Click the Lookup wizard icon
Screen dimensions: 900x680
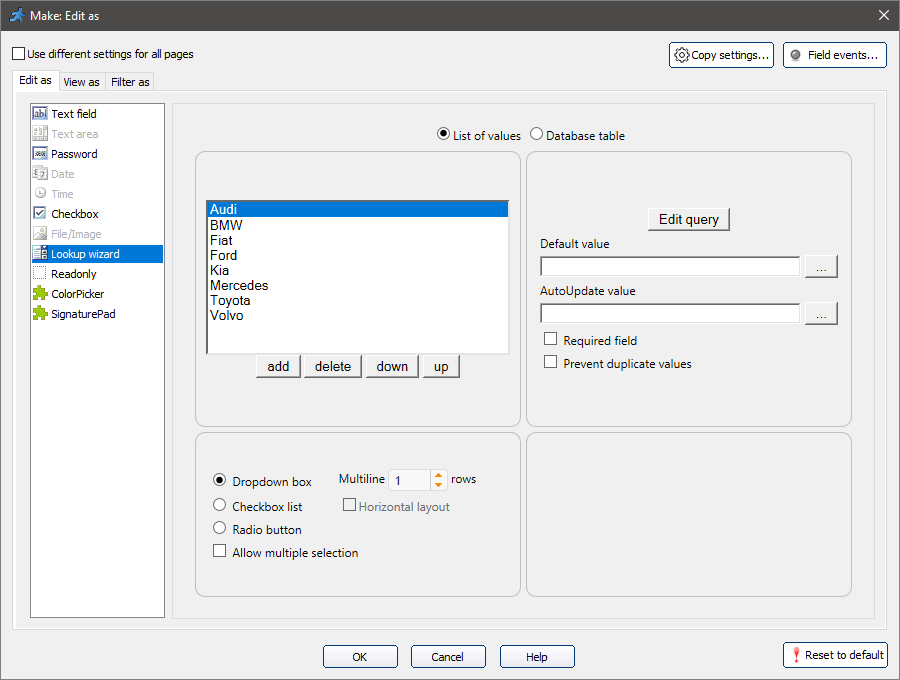click(40, 253)
